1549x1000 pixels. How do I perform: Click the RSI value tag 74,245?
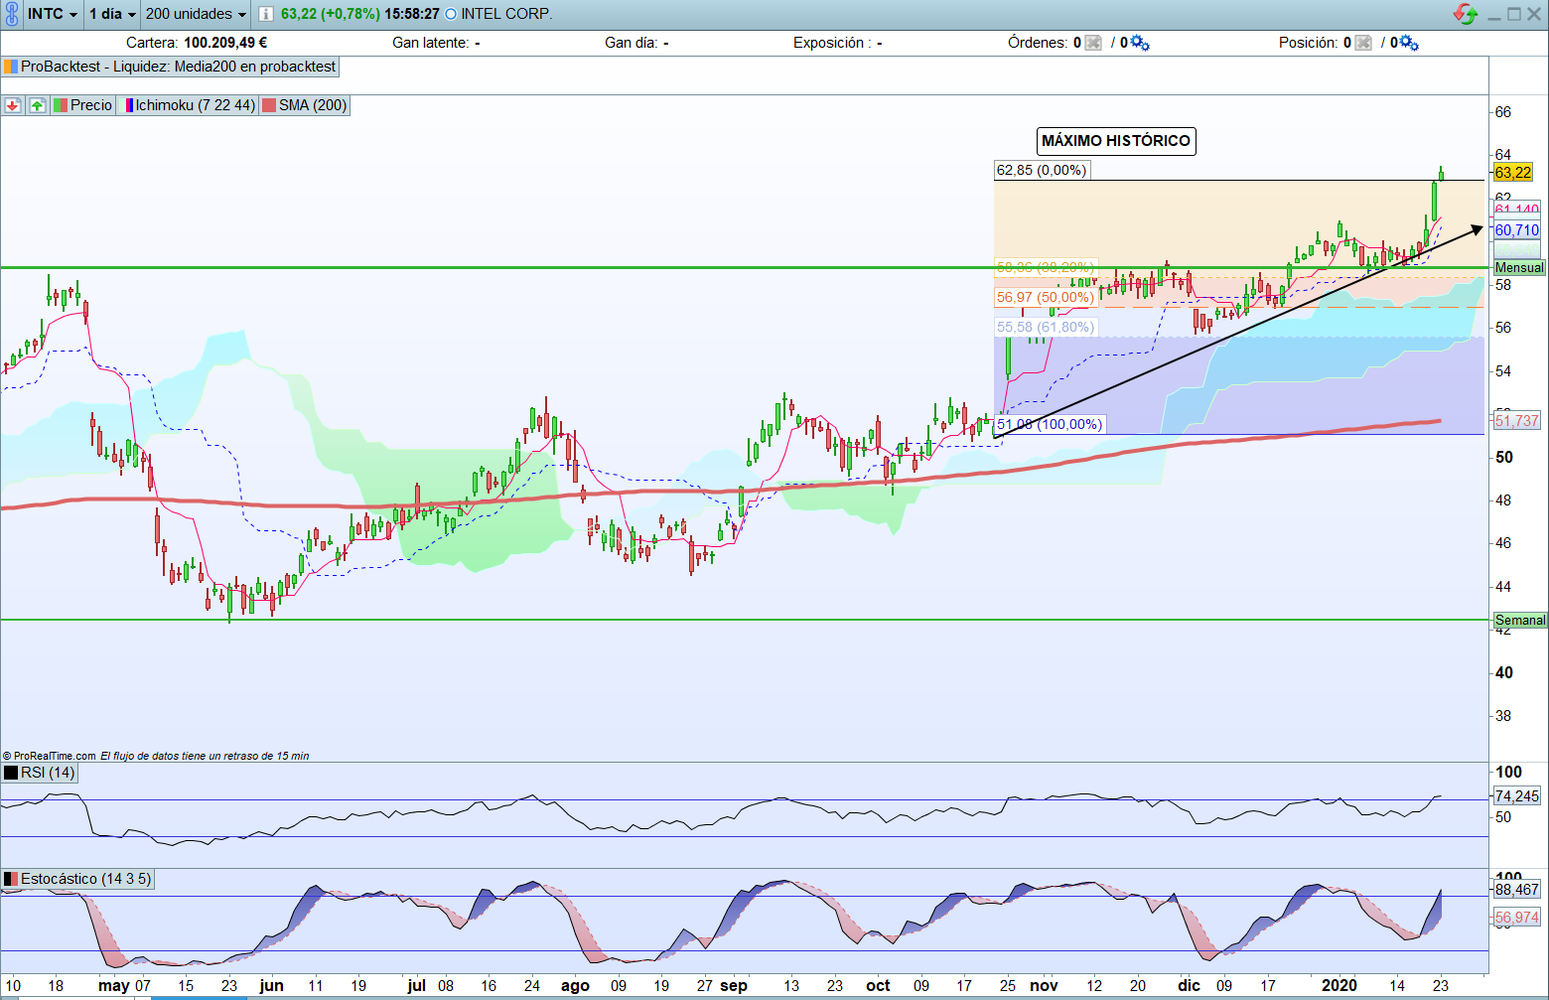coord(1517,796)
